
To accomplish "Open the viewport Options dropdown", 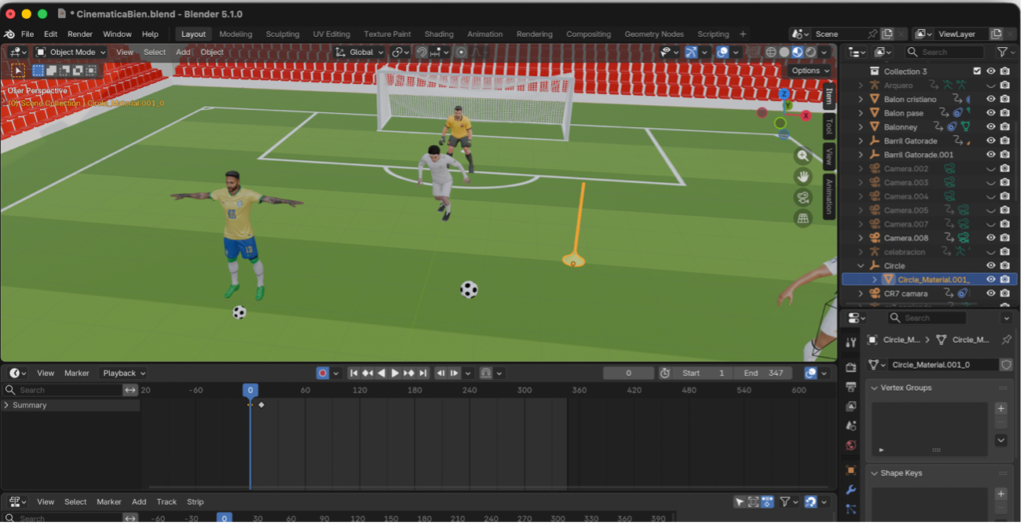I will (810, 71).
